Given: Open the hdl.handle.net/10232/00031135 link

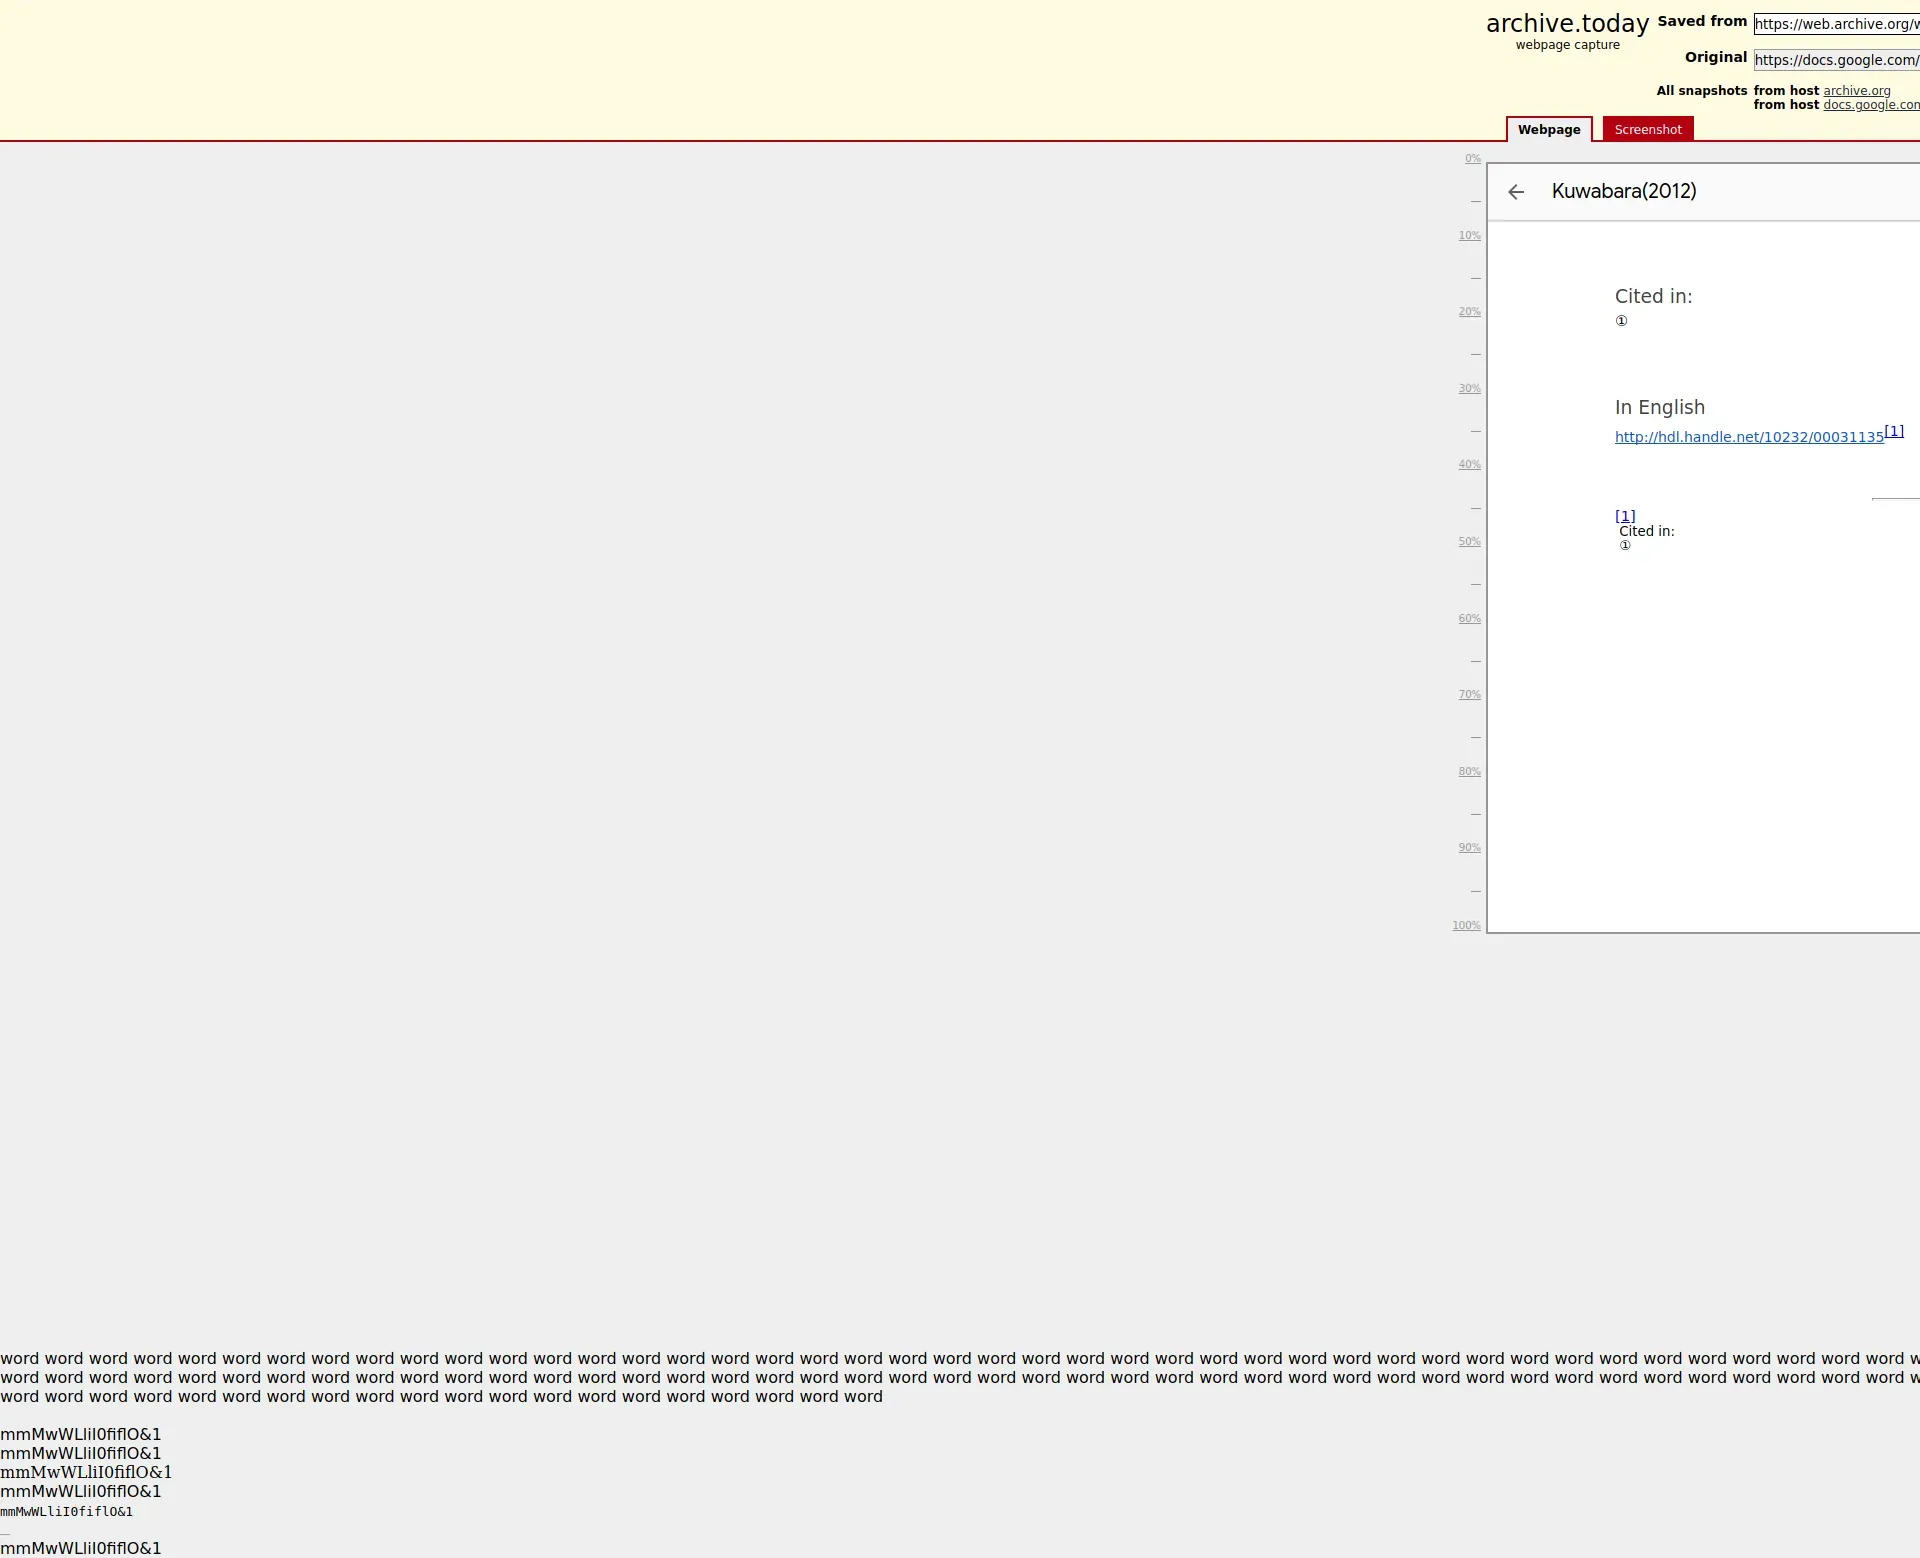Looking at the screenshot, I should [1748, 437].
